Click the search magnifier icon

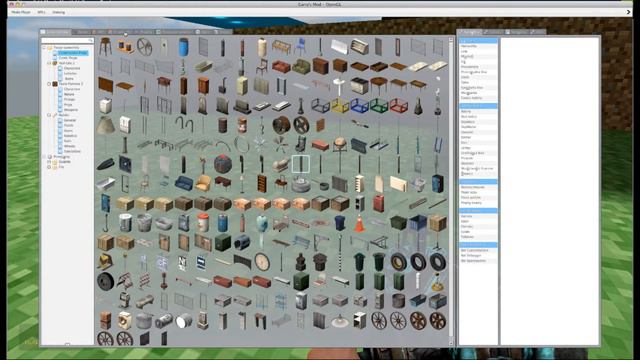91,40
